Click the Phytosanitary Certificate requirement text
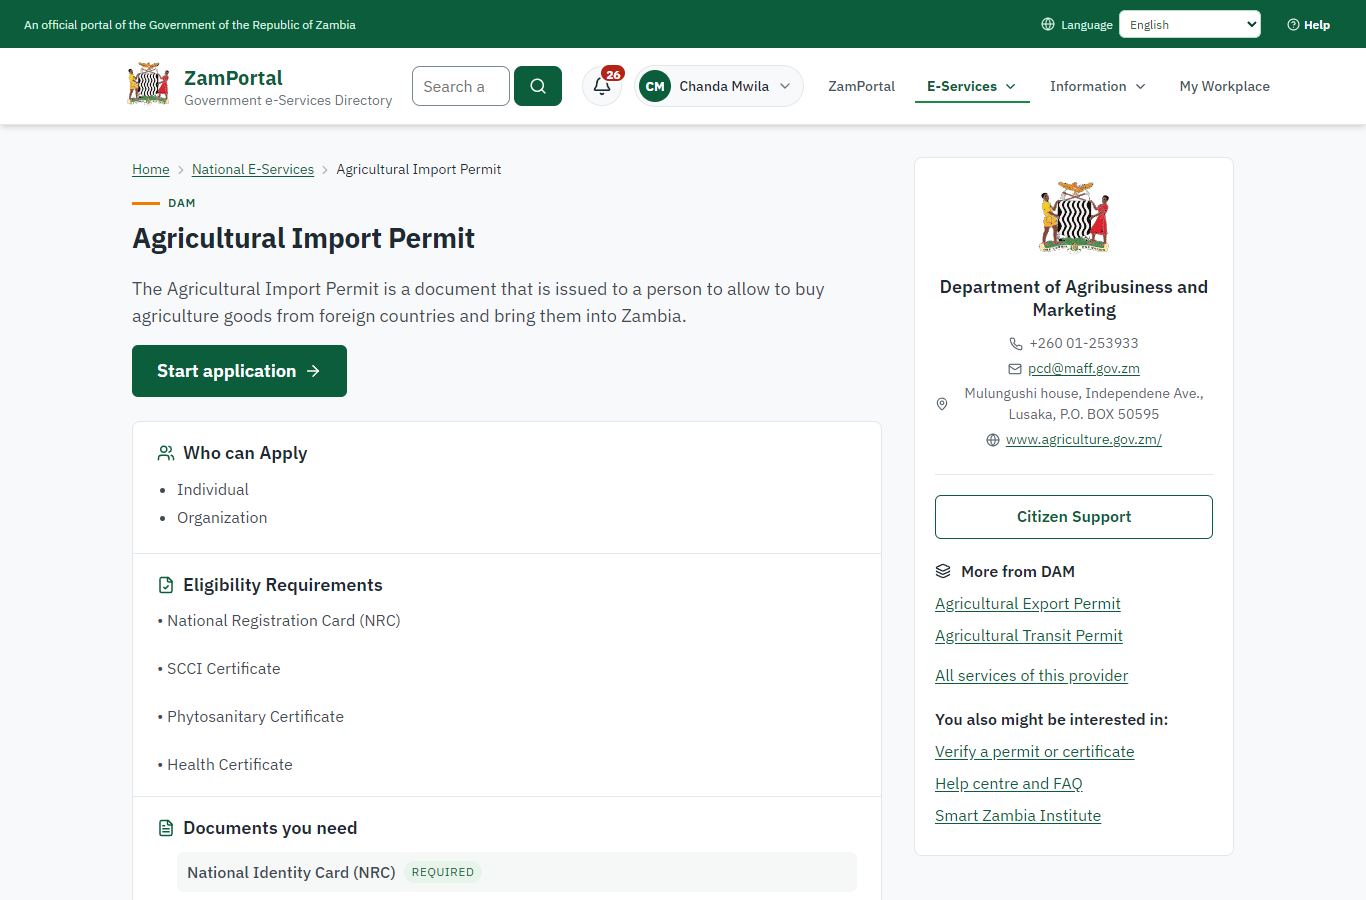 [255, 717]
